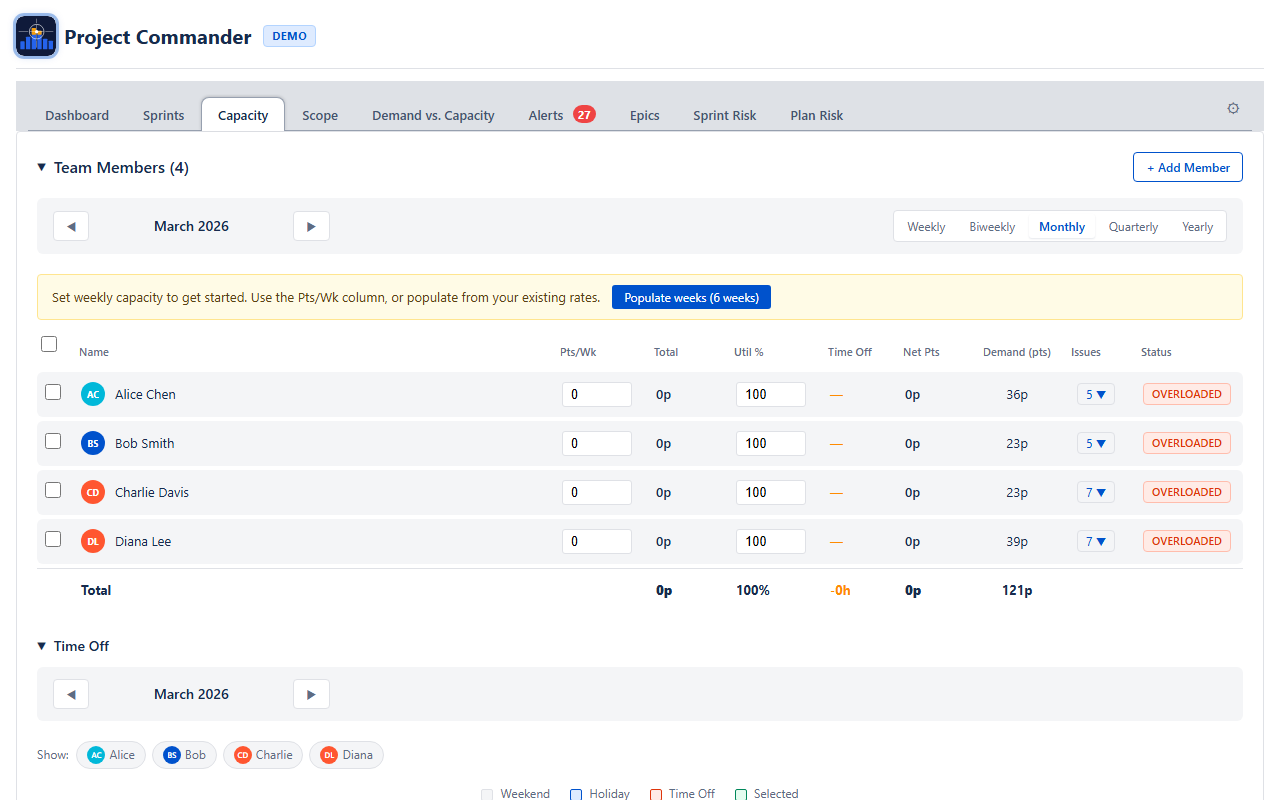Toggle the select-all members checkbox
Viewport: 1280px width, 800px height.
[x=49, y=344]
